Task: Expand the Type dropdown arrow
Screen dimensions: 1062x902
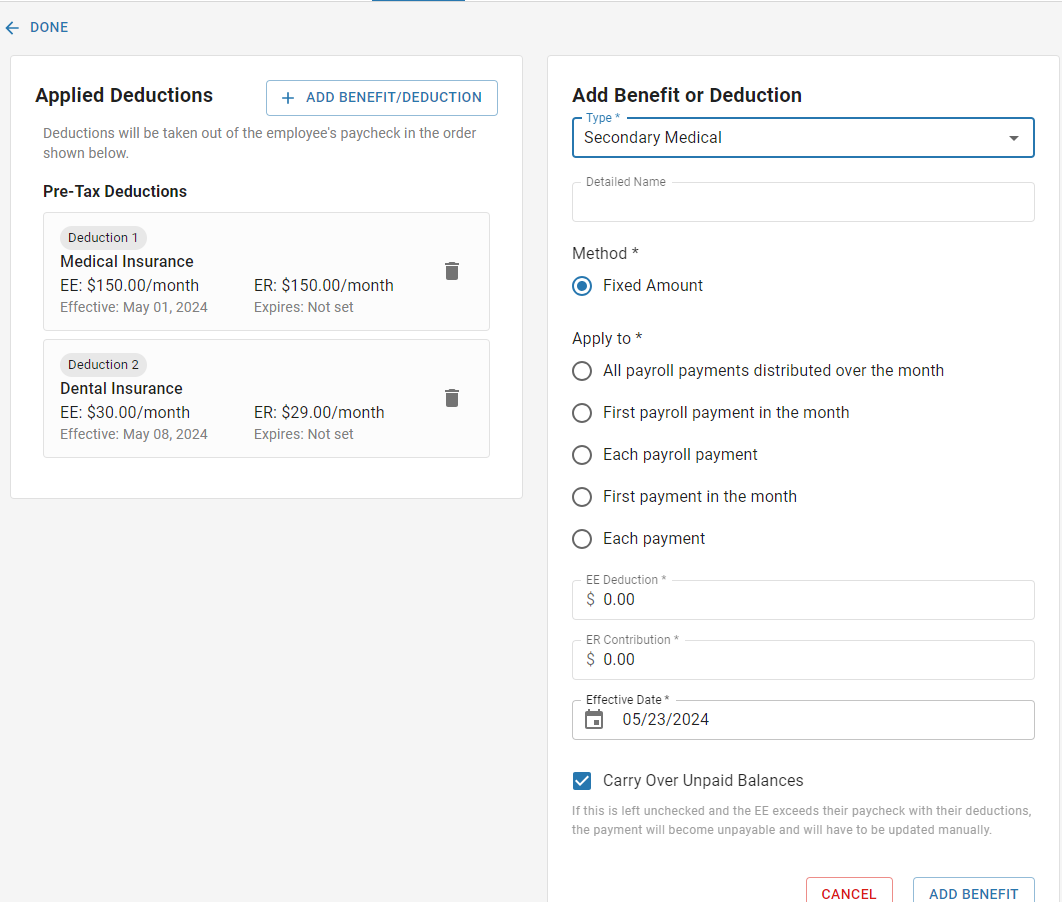Action: [1014, 138]
